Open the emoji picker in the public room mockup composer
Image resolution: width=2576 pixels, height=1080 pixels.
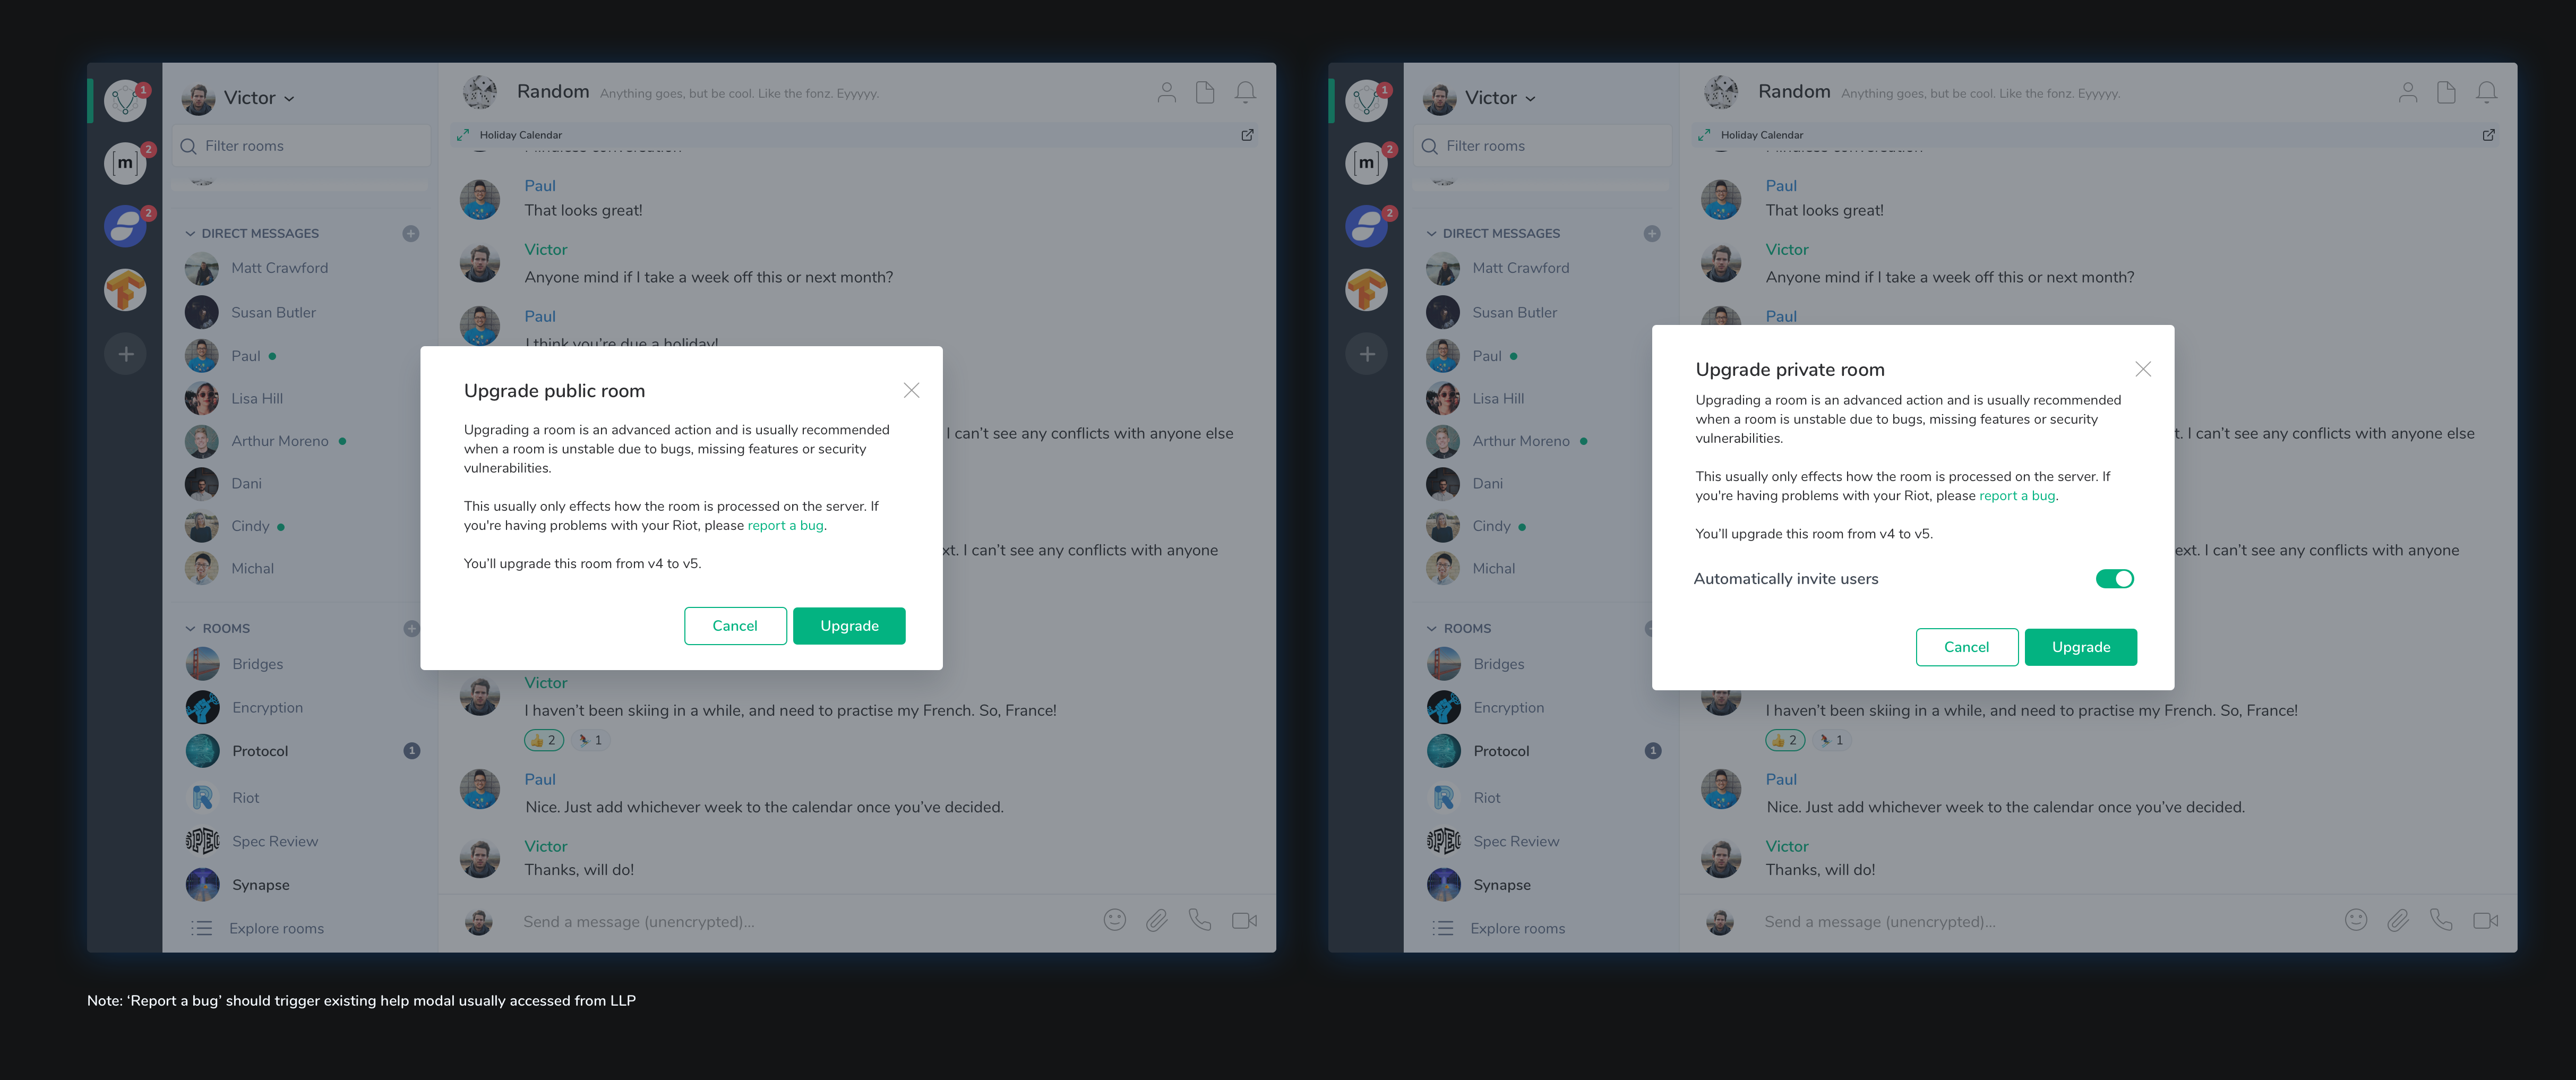[1114, 920]
